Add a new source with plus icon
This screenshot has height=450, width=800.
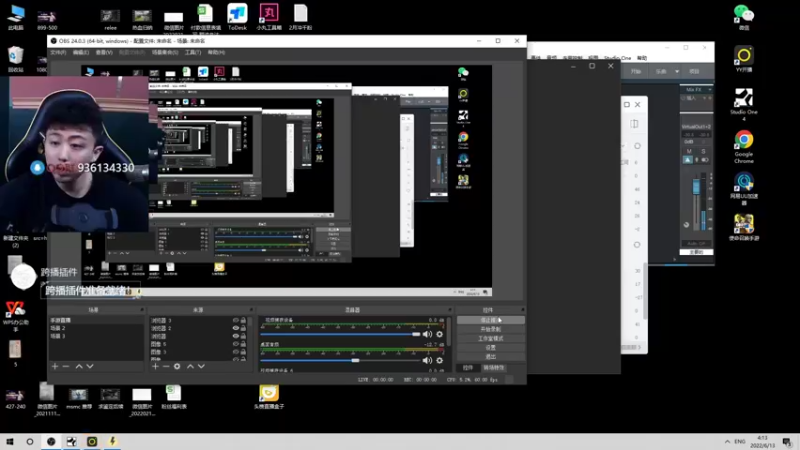tap(155, 366)
